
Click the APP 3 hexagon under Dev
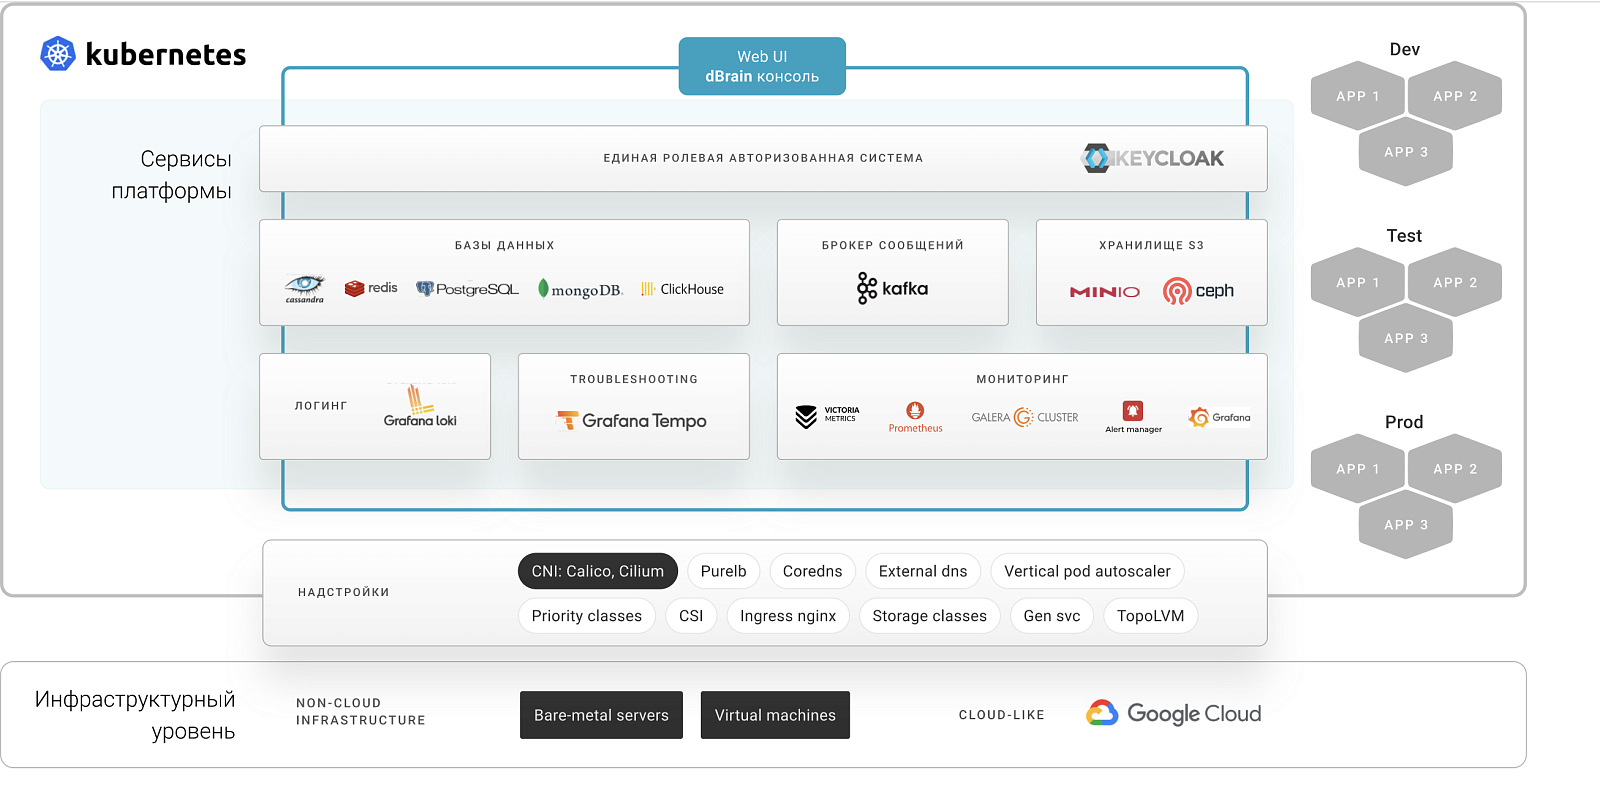click(x=1406, y=152)
